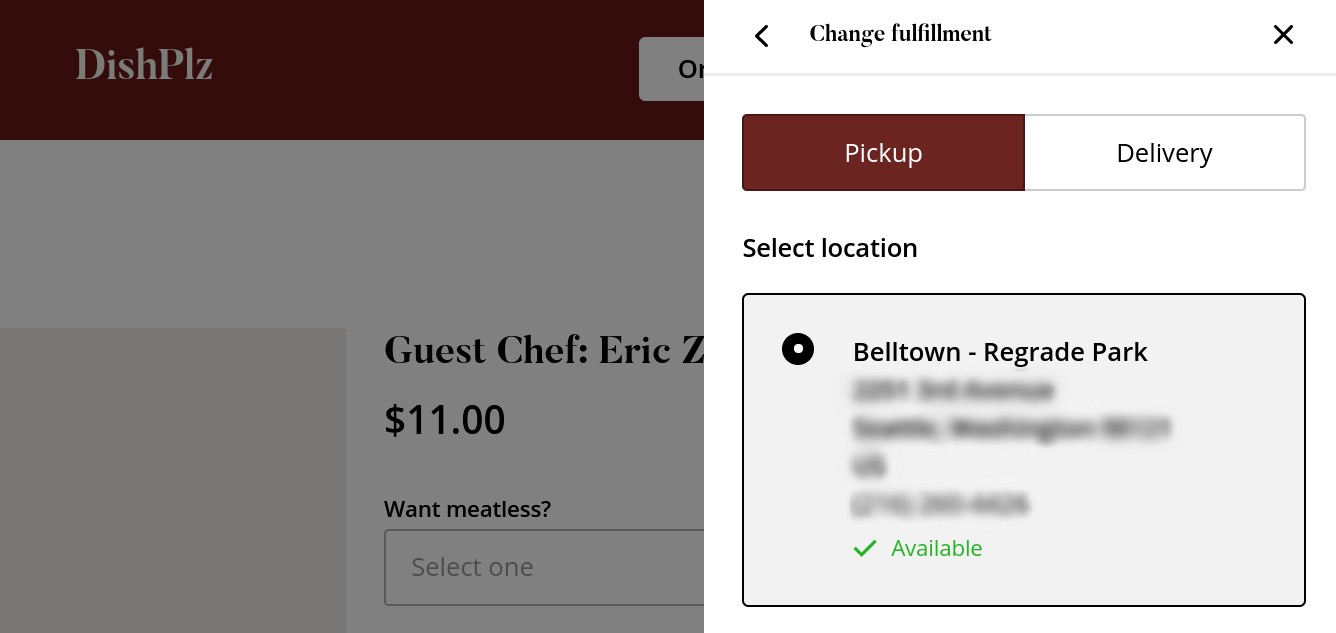Open the Want meatless dropdown
1336x633 pixels.
[544, 567]
